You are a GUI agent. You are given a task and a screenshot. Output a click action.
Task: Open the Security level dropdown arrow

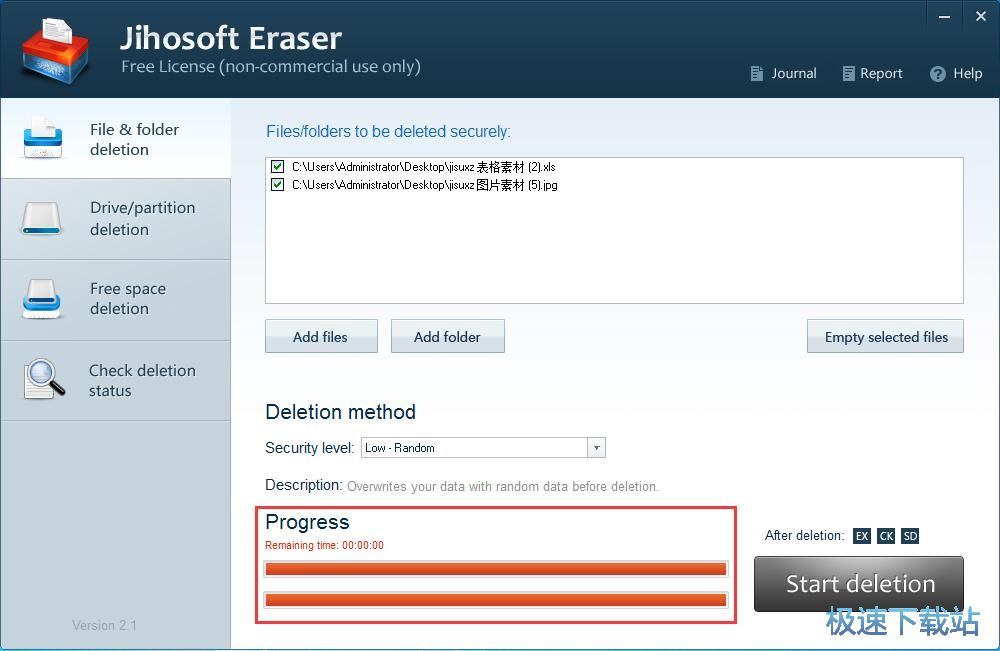[596, 448]
